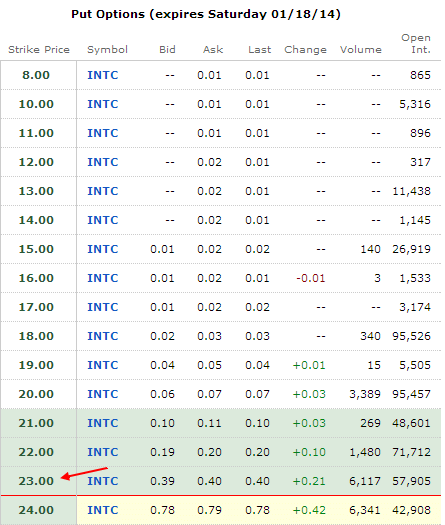Open INTC put option at 20.00 strike
445x525 pixels.
click(x=102, y=394)
